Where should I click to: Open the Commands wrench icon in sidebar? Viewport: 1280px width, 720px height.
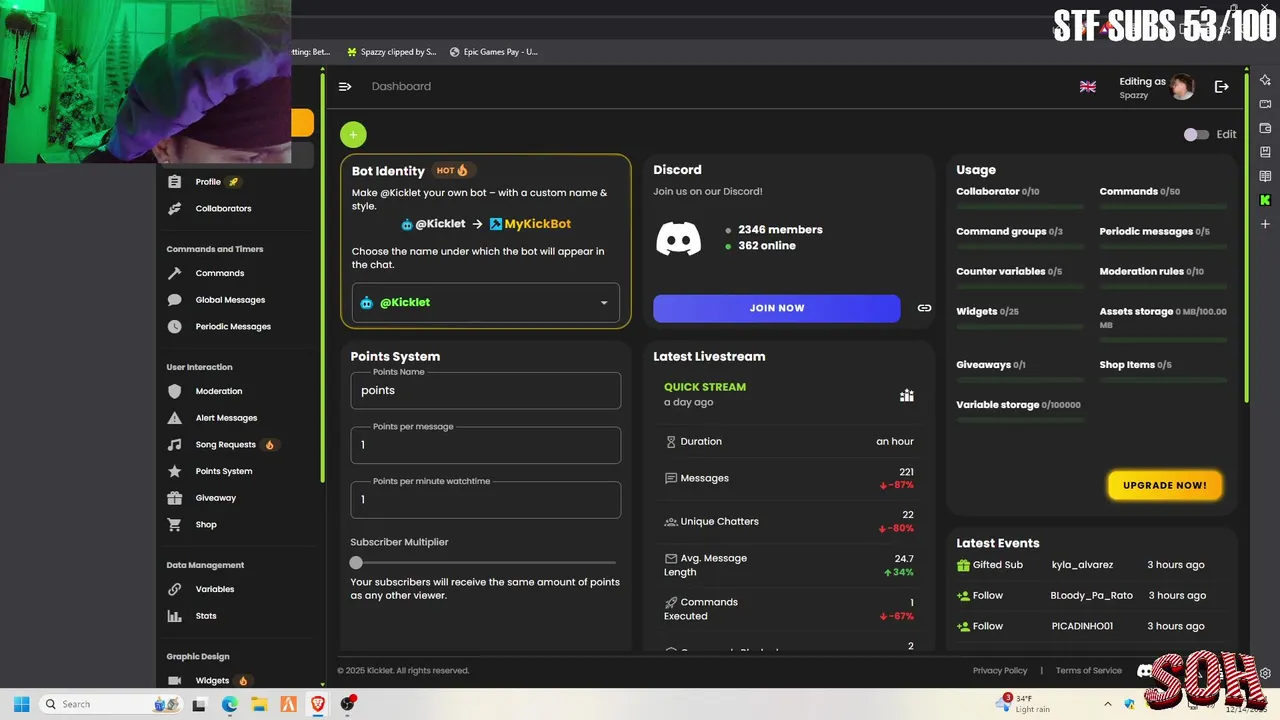pos(175,273)
